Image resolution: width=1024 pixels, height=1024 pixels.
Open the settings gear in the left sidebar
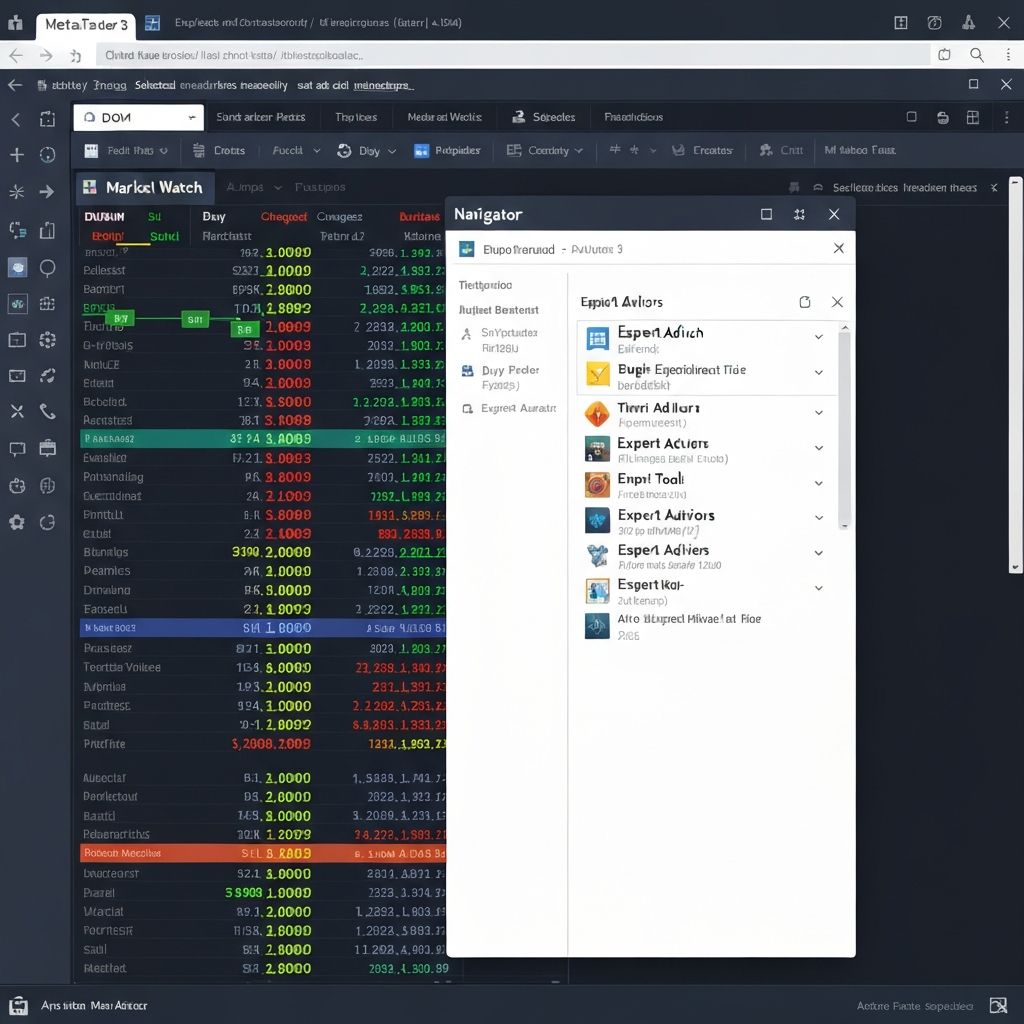tap(16, 521)
